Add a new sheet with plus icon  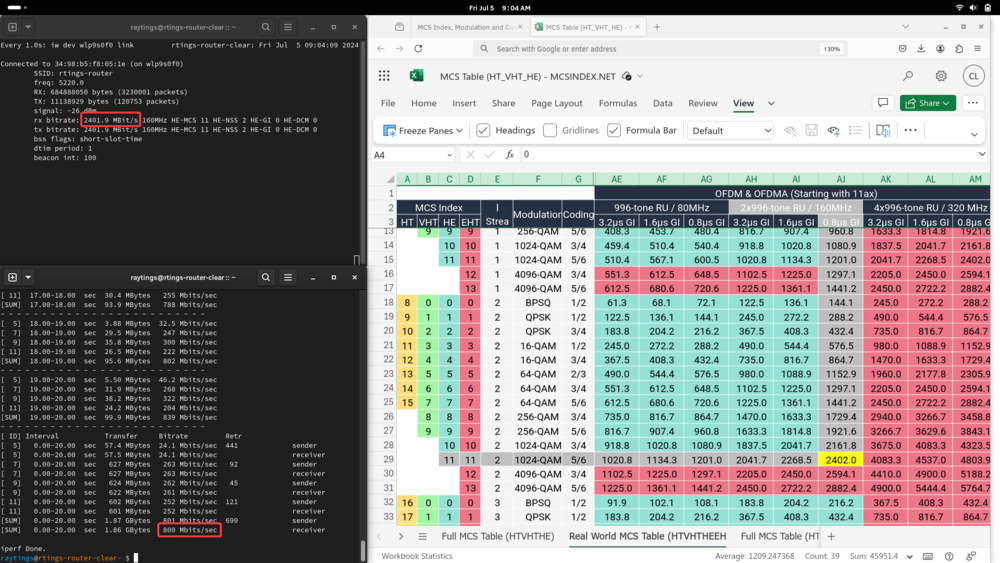tap(831, 536)
